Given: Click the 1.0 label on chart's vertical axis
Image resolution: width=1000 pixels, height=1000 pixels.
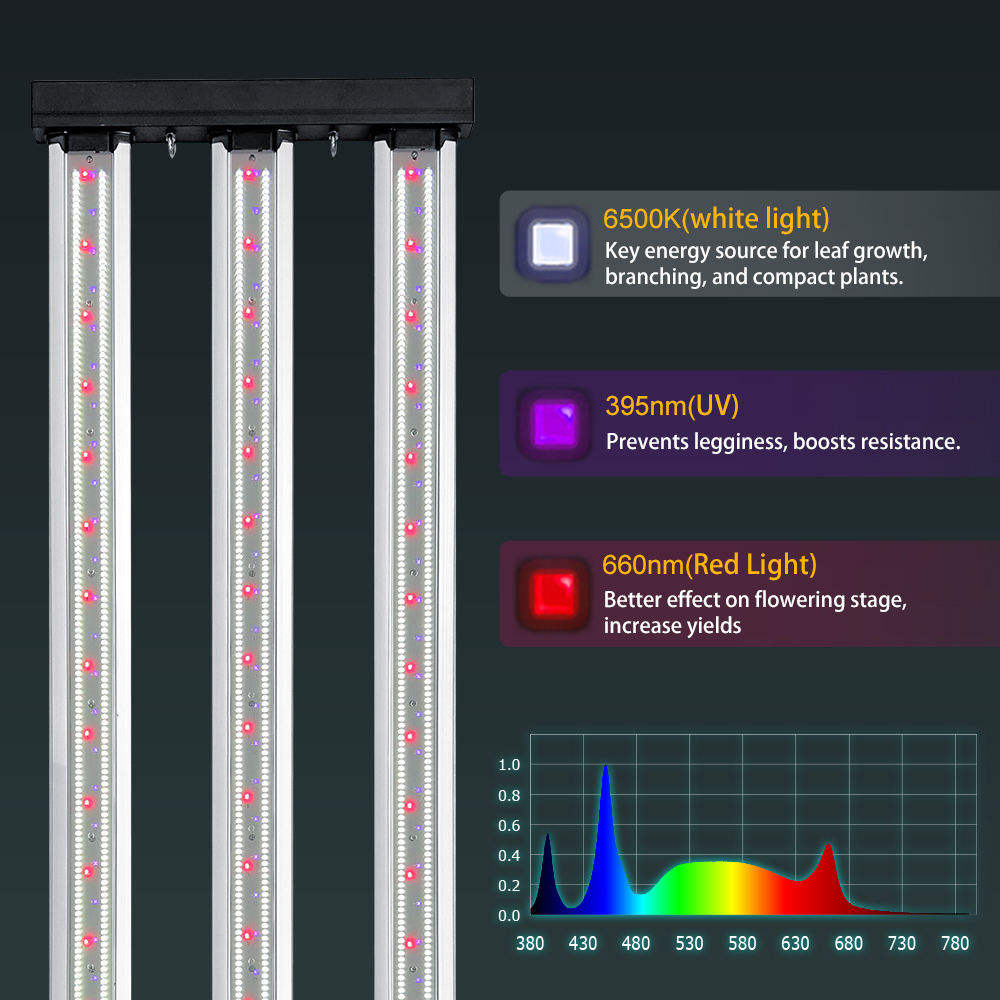Looking at the screenshot, I should click(x=509, y=765).
